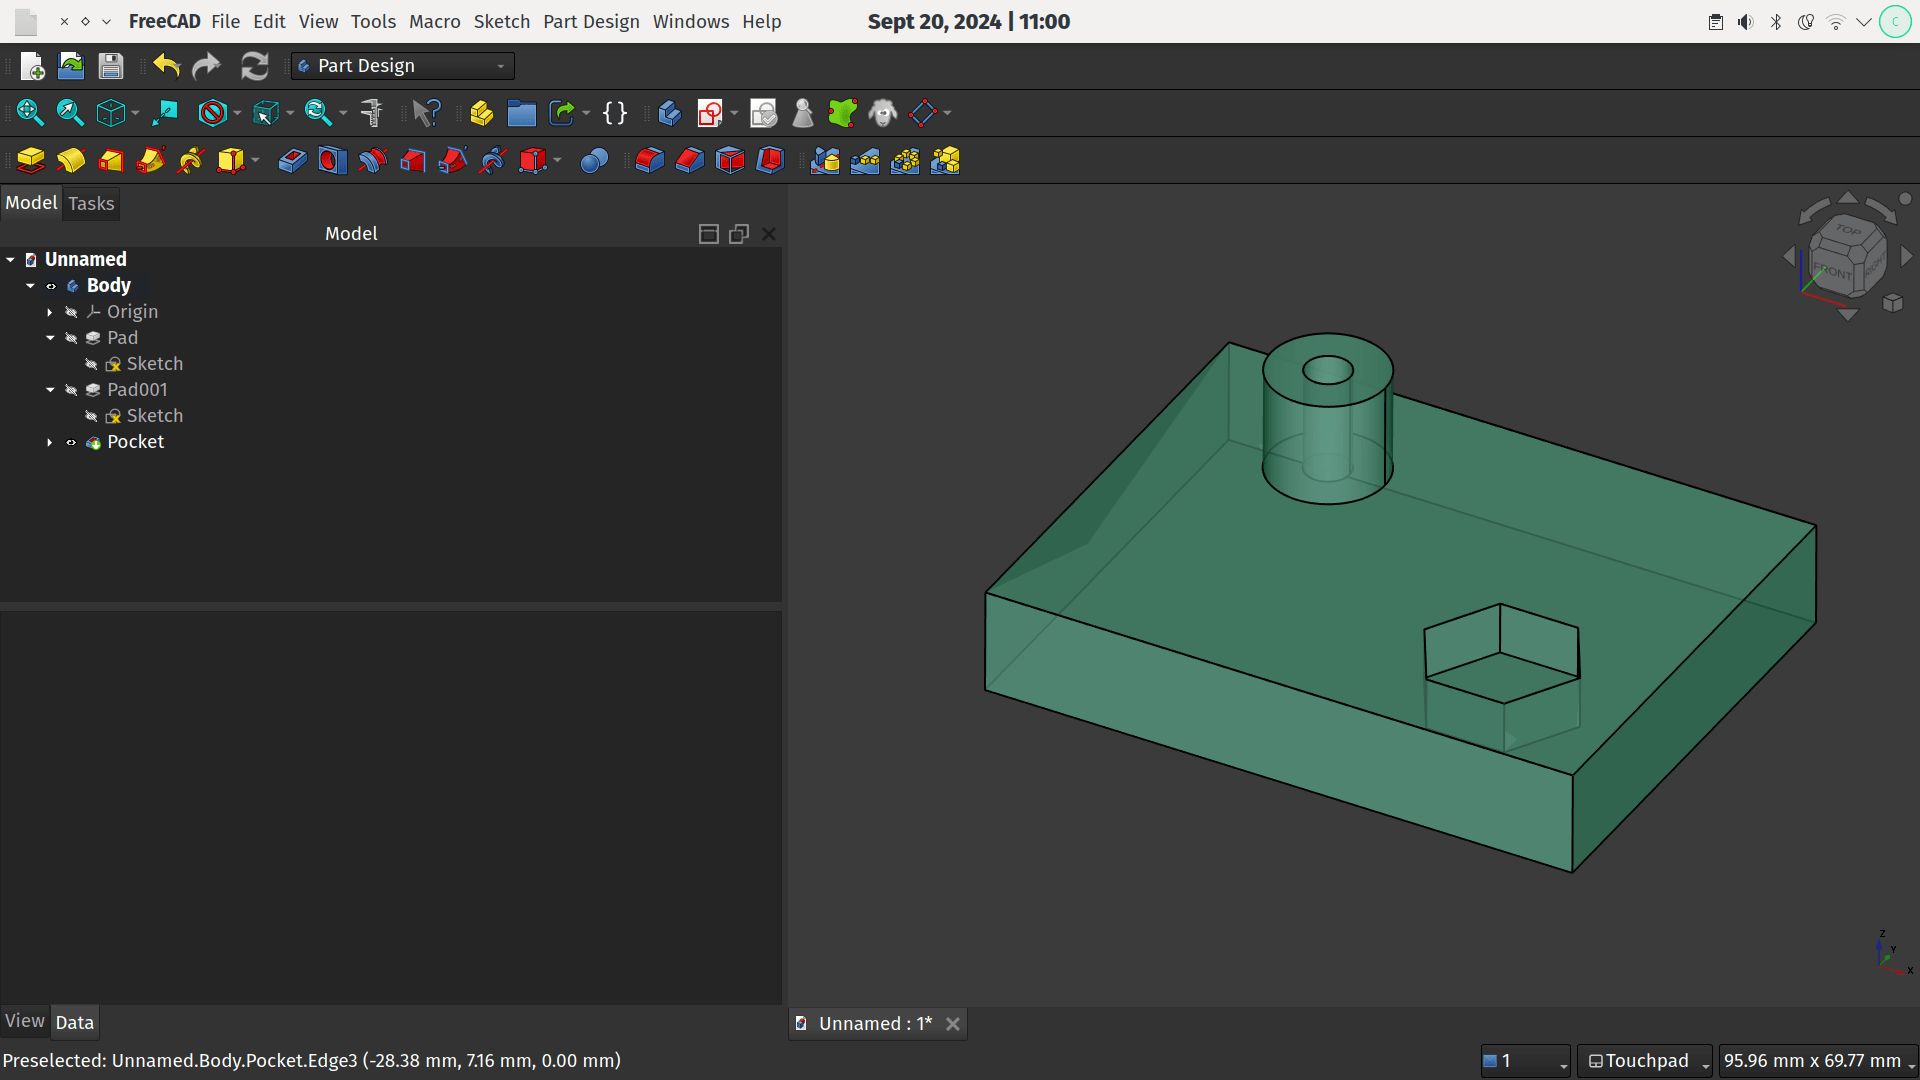Screen dimensions: 1920x1080
Task: Open the Part Design workbench dropdown
Action: tap(403, 66)
